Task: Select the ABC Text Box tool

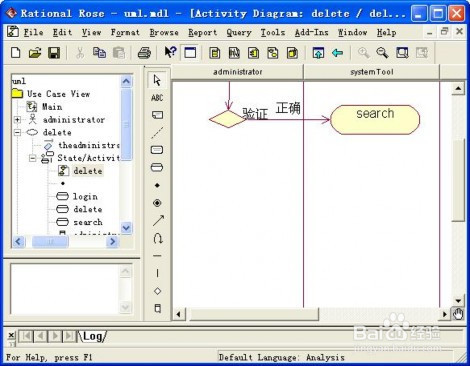Action: point(157,98)
